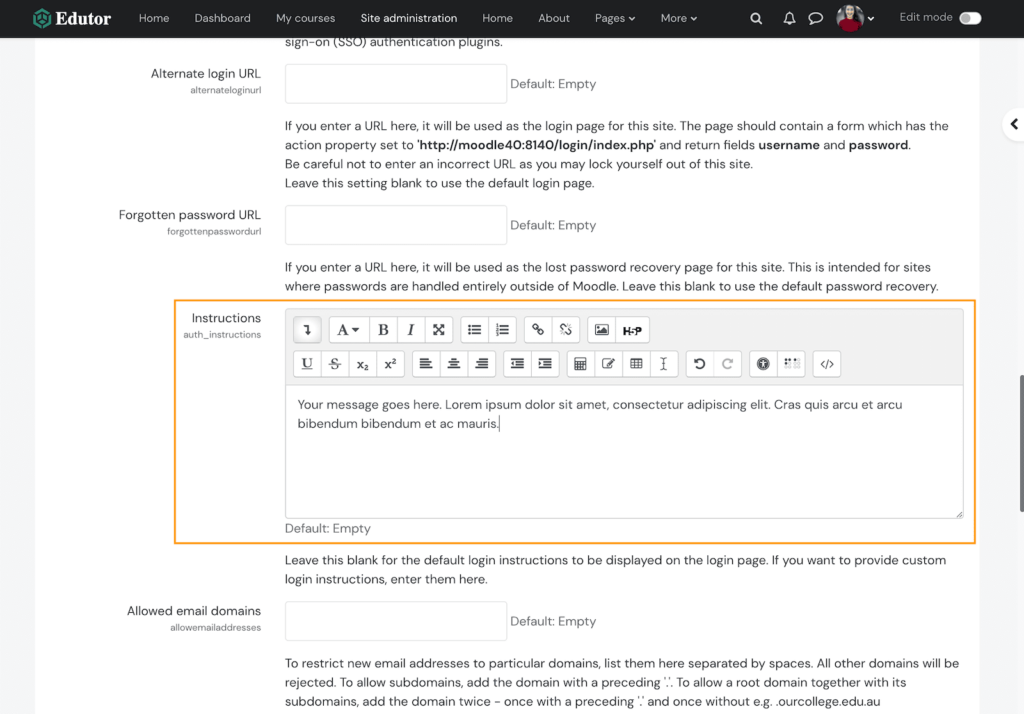The width and height of the screenshot is (1024, 714).
Task: Undo the last editor change
Action: [698, 363]
